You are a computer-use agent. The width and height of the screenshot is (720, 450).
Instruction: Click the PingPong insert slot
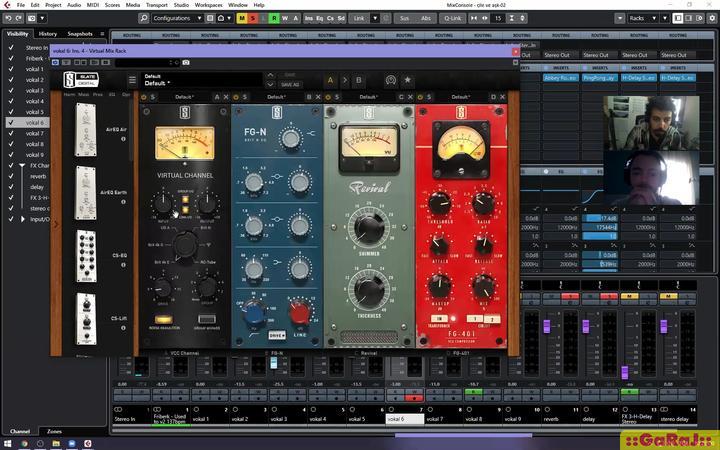600,78
